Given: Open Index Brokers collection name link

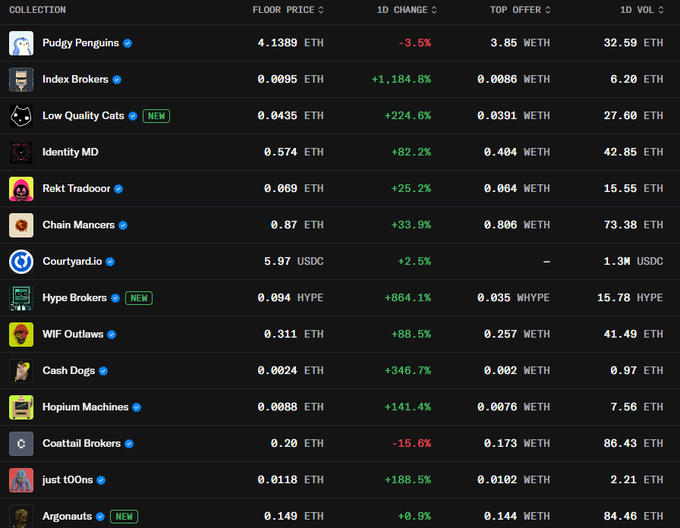Looking at the screenshot, I should coord(75,79).
